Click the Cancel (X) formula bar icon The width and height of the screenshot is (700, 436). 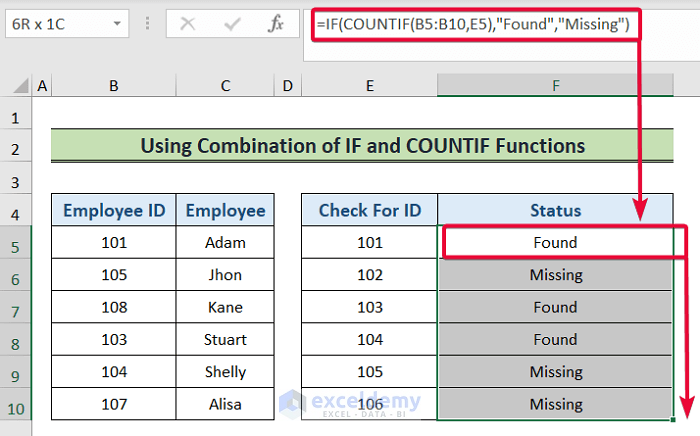tap(187, 24)
